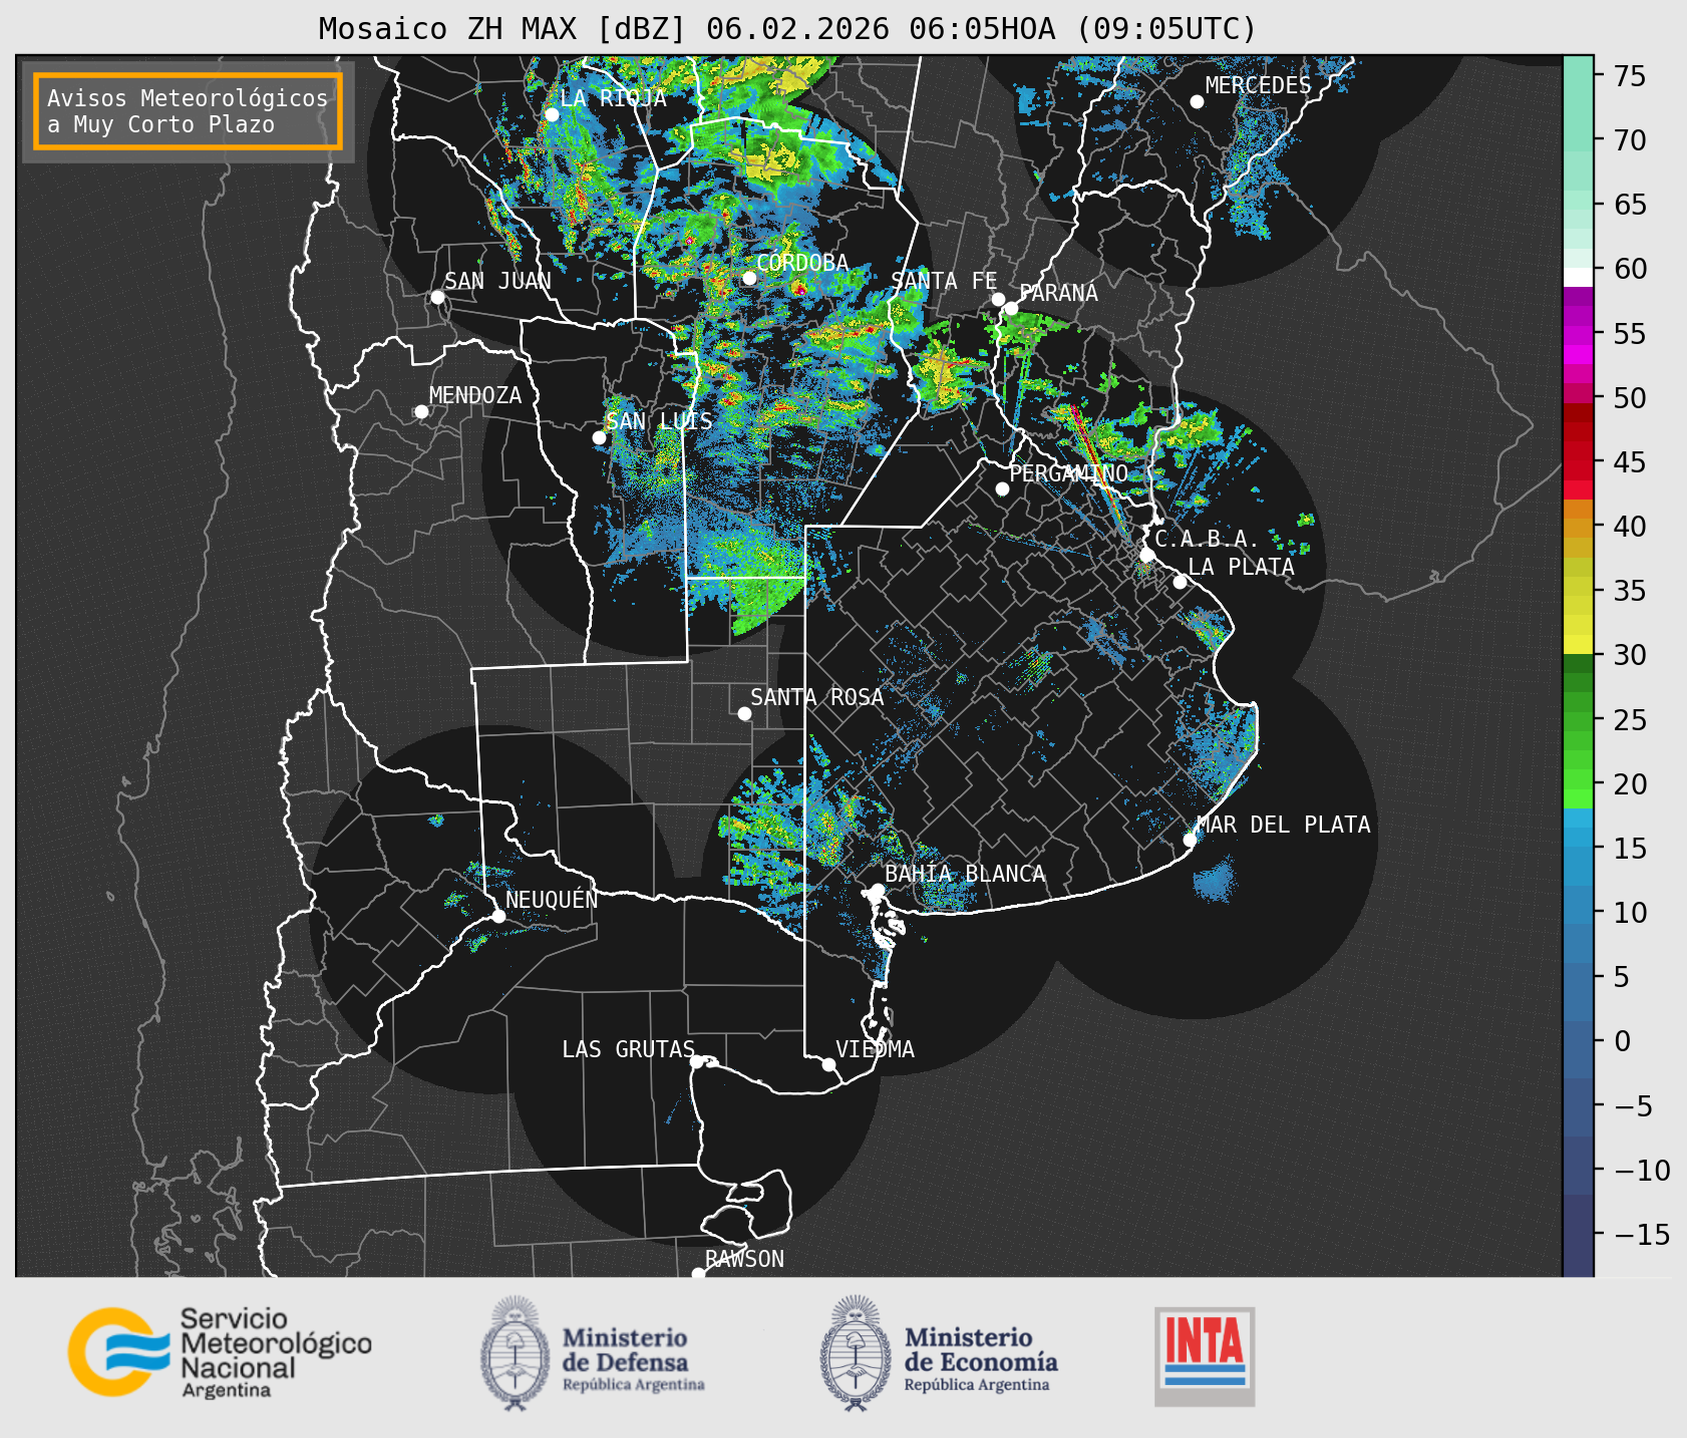Click the Avisos Meteorológicos a Muy Corto Plazo box
The height and width of the screenshot is (1438, 1687).
point(188,111)
